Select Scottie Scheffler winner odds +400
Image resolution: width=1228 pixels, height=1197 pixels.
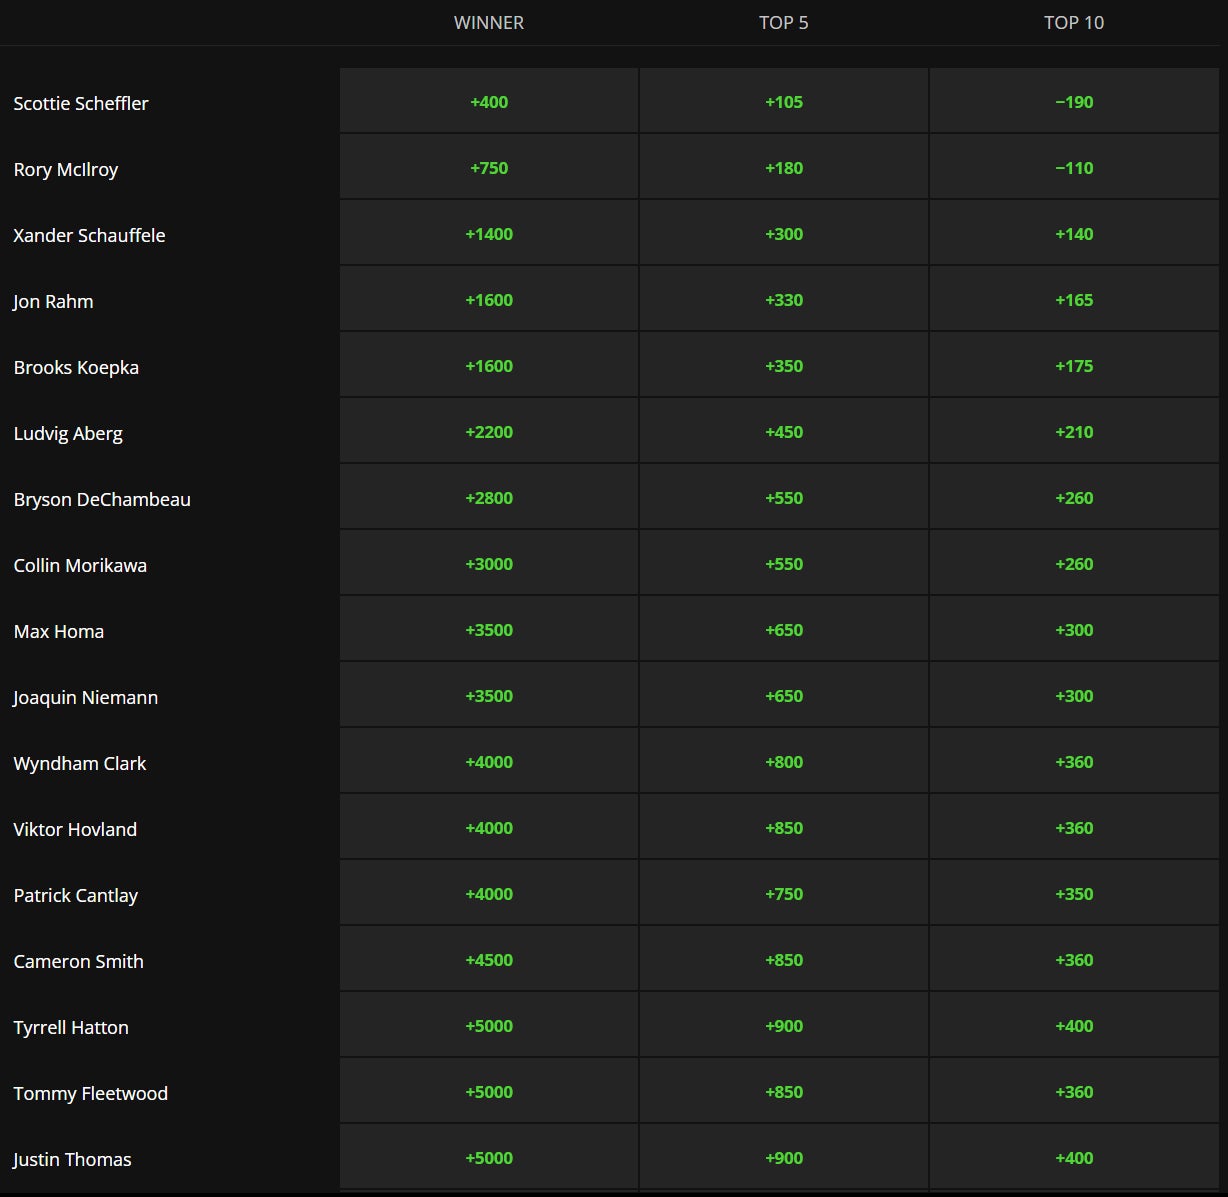coord(489,102)
